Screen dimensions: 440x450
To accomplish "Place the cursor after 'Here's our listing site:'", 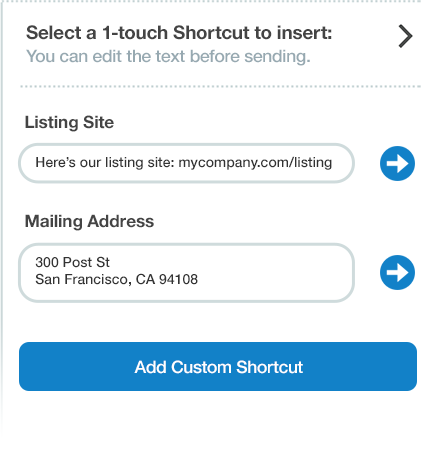I will (x=176, y=163).
